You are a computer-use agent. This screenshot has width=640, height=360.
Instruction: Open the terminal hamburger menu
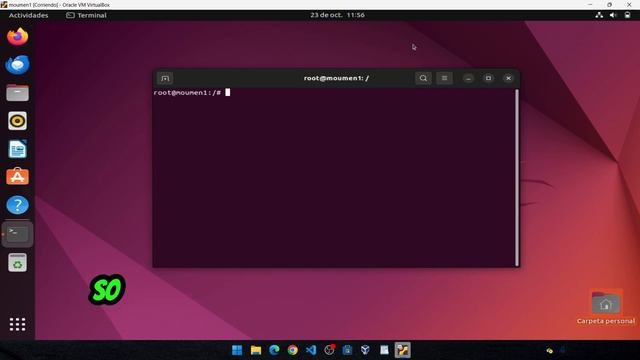[x=444, y=78]
